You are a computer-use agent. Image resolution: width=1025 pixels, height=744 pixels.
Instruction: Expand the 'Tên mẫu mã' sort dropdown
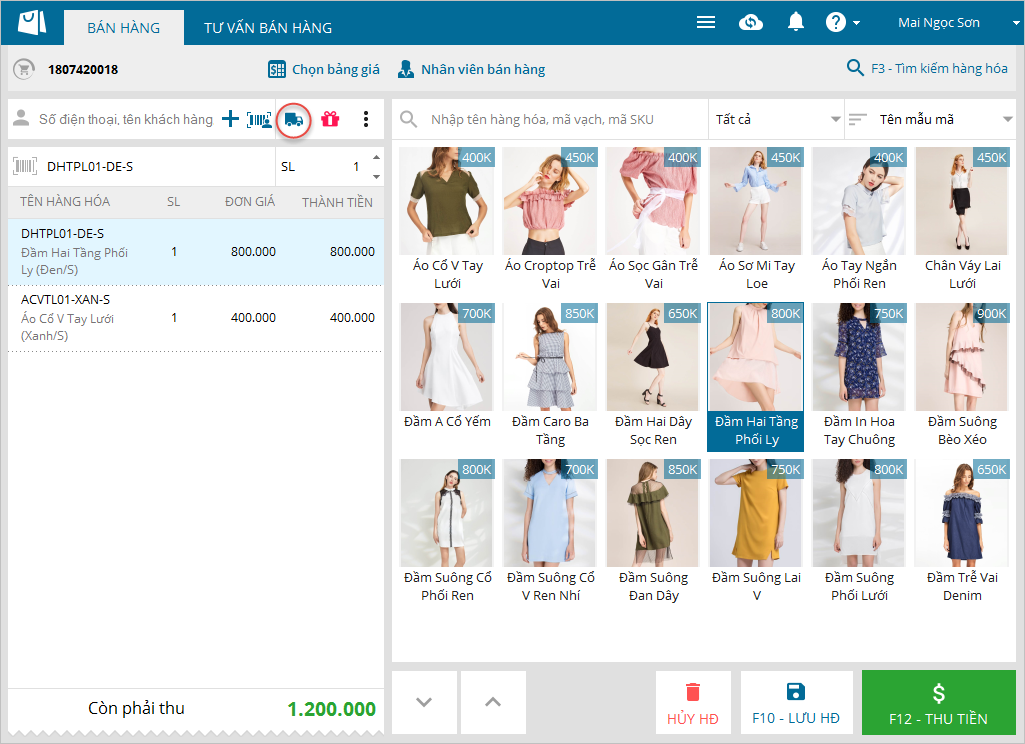tap(930, 120)
